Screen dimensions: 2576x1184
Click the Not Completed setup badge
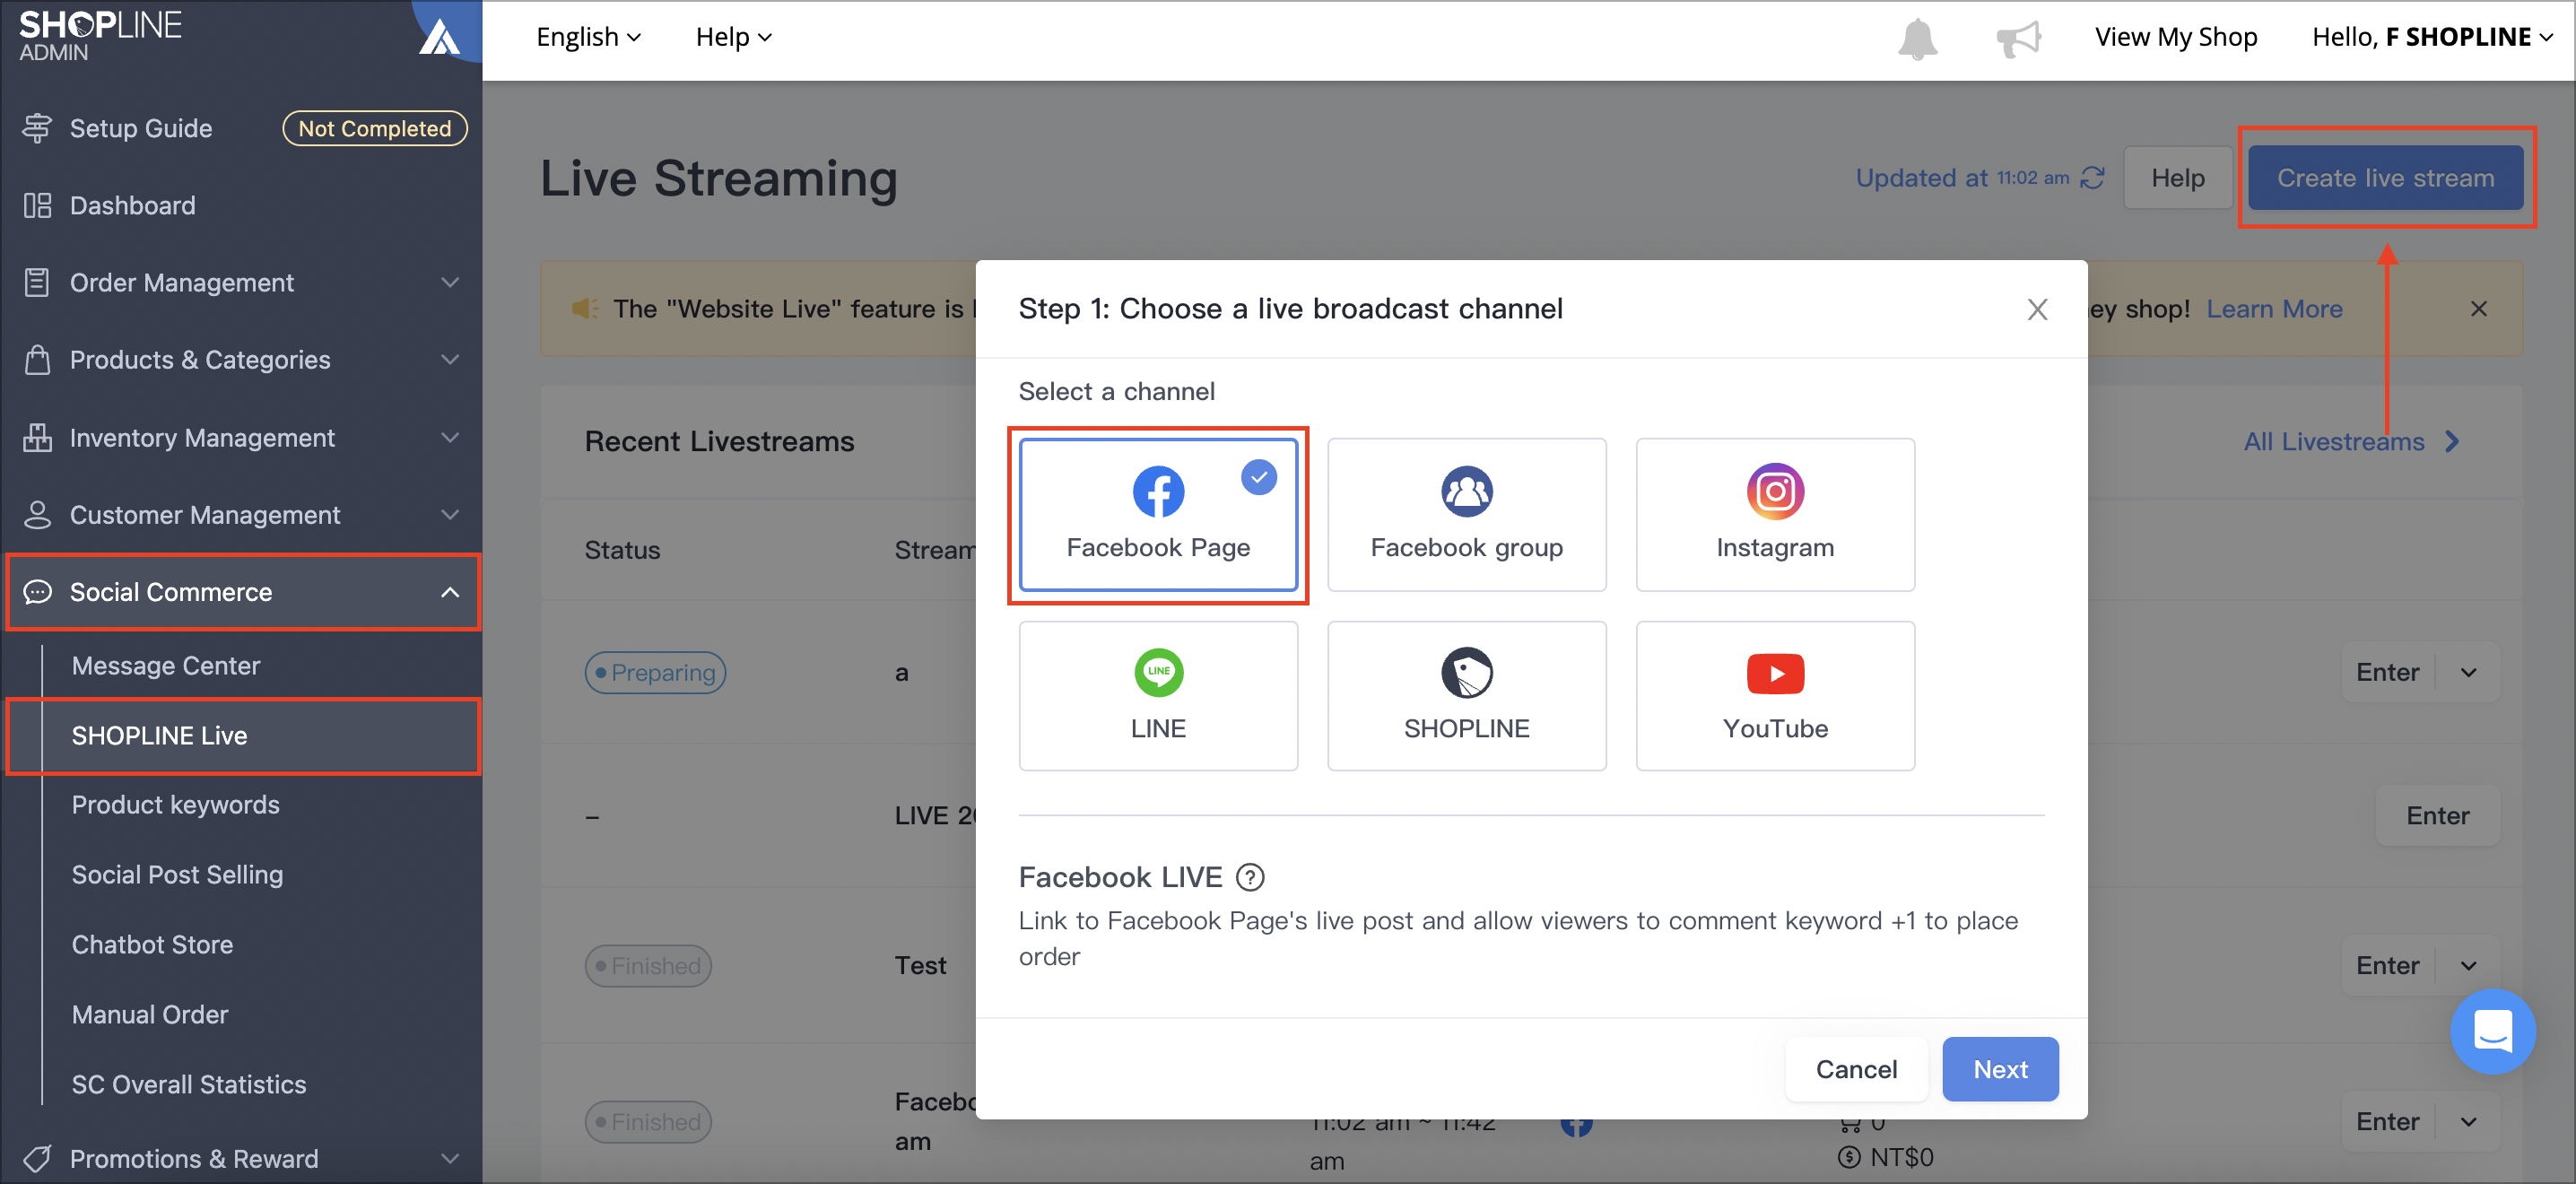(x=375, y=128)
